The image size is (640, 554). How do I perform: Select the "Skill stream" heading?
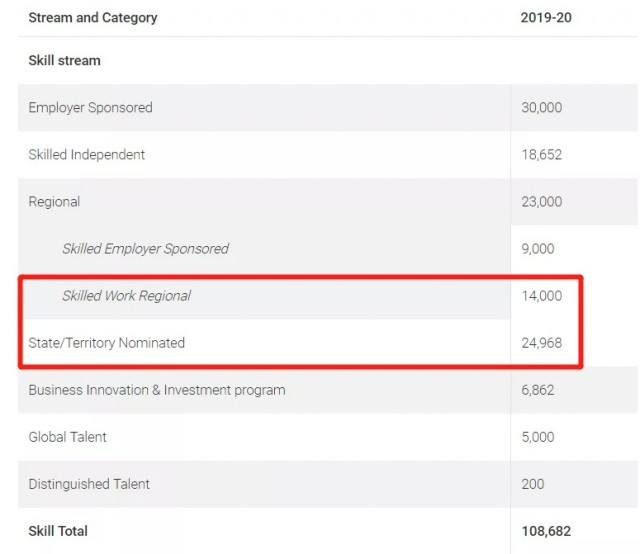tap(64, 60)
